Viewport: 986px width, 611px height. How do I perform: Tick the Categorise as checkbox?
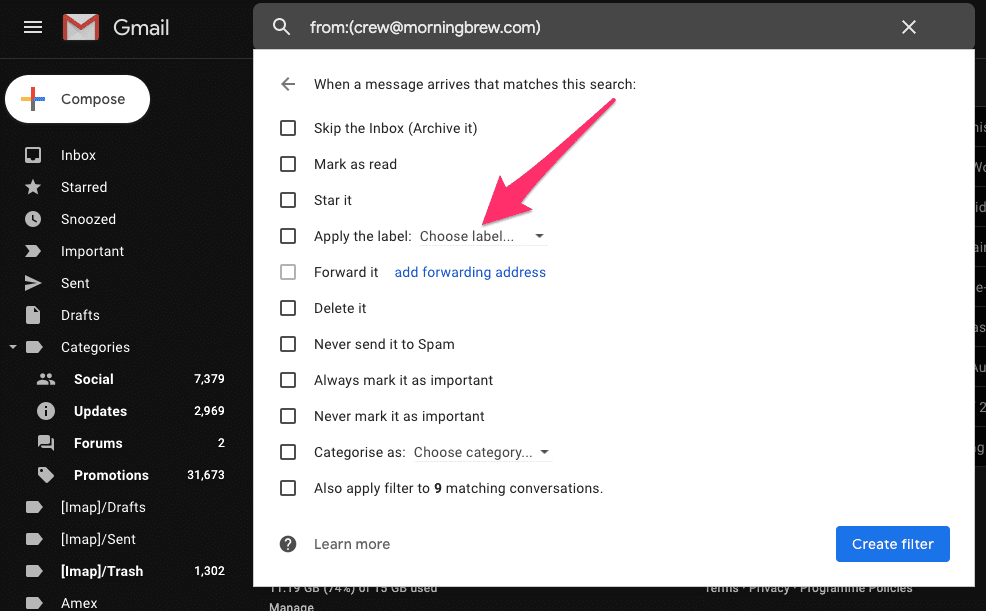point(288,453)
